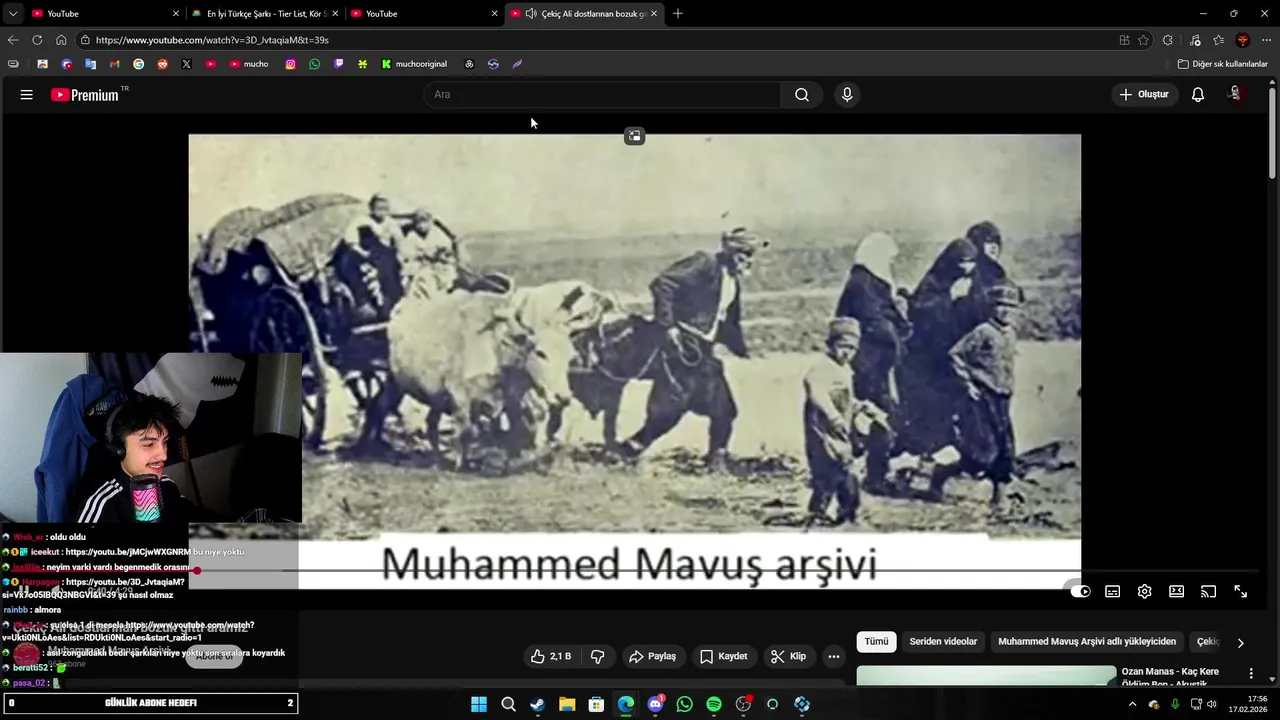Open the Reddit bookmark icon
Screen dimensions: 1280x720
[162, 64]
